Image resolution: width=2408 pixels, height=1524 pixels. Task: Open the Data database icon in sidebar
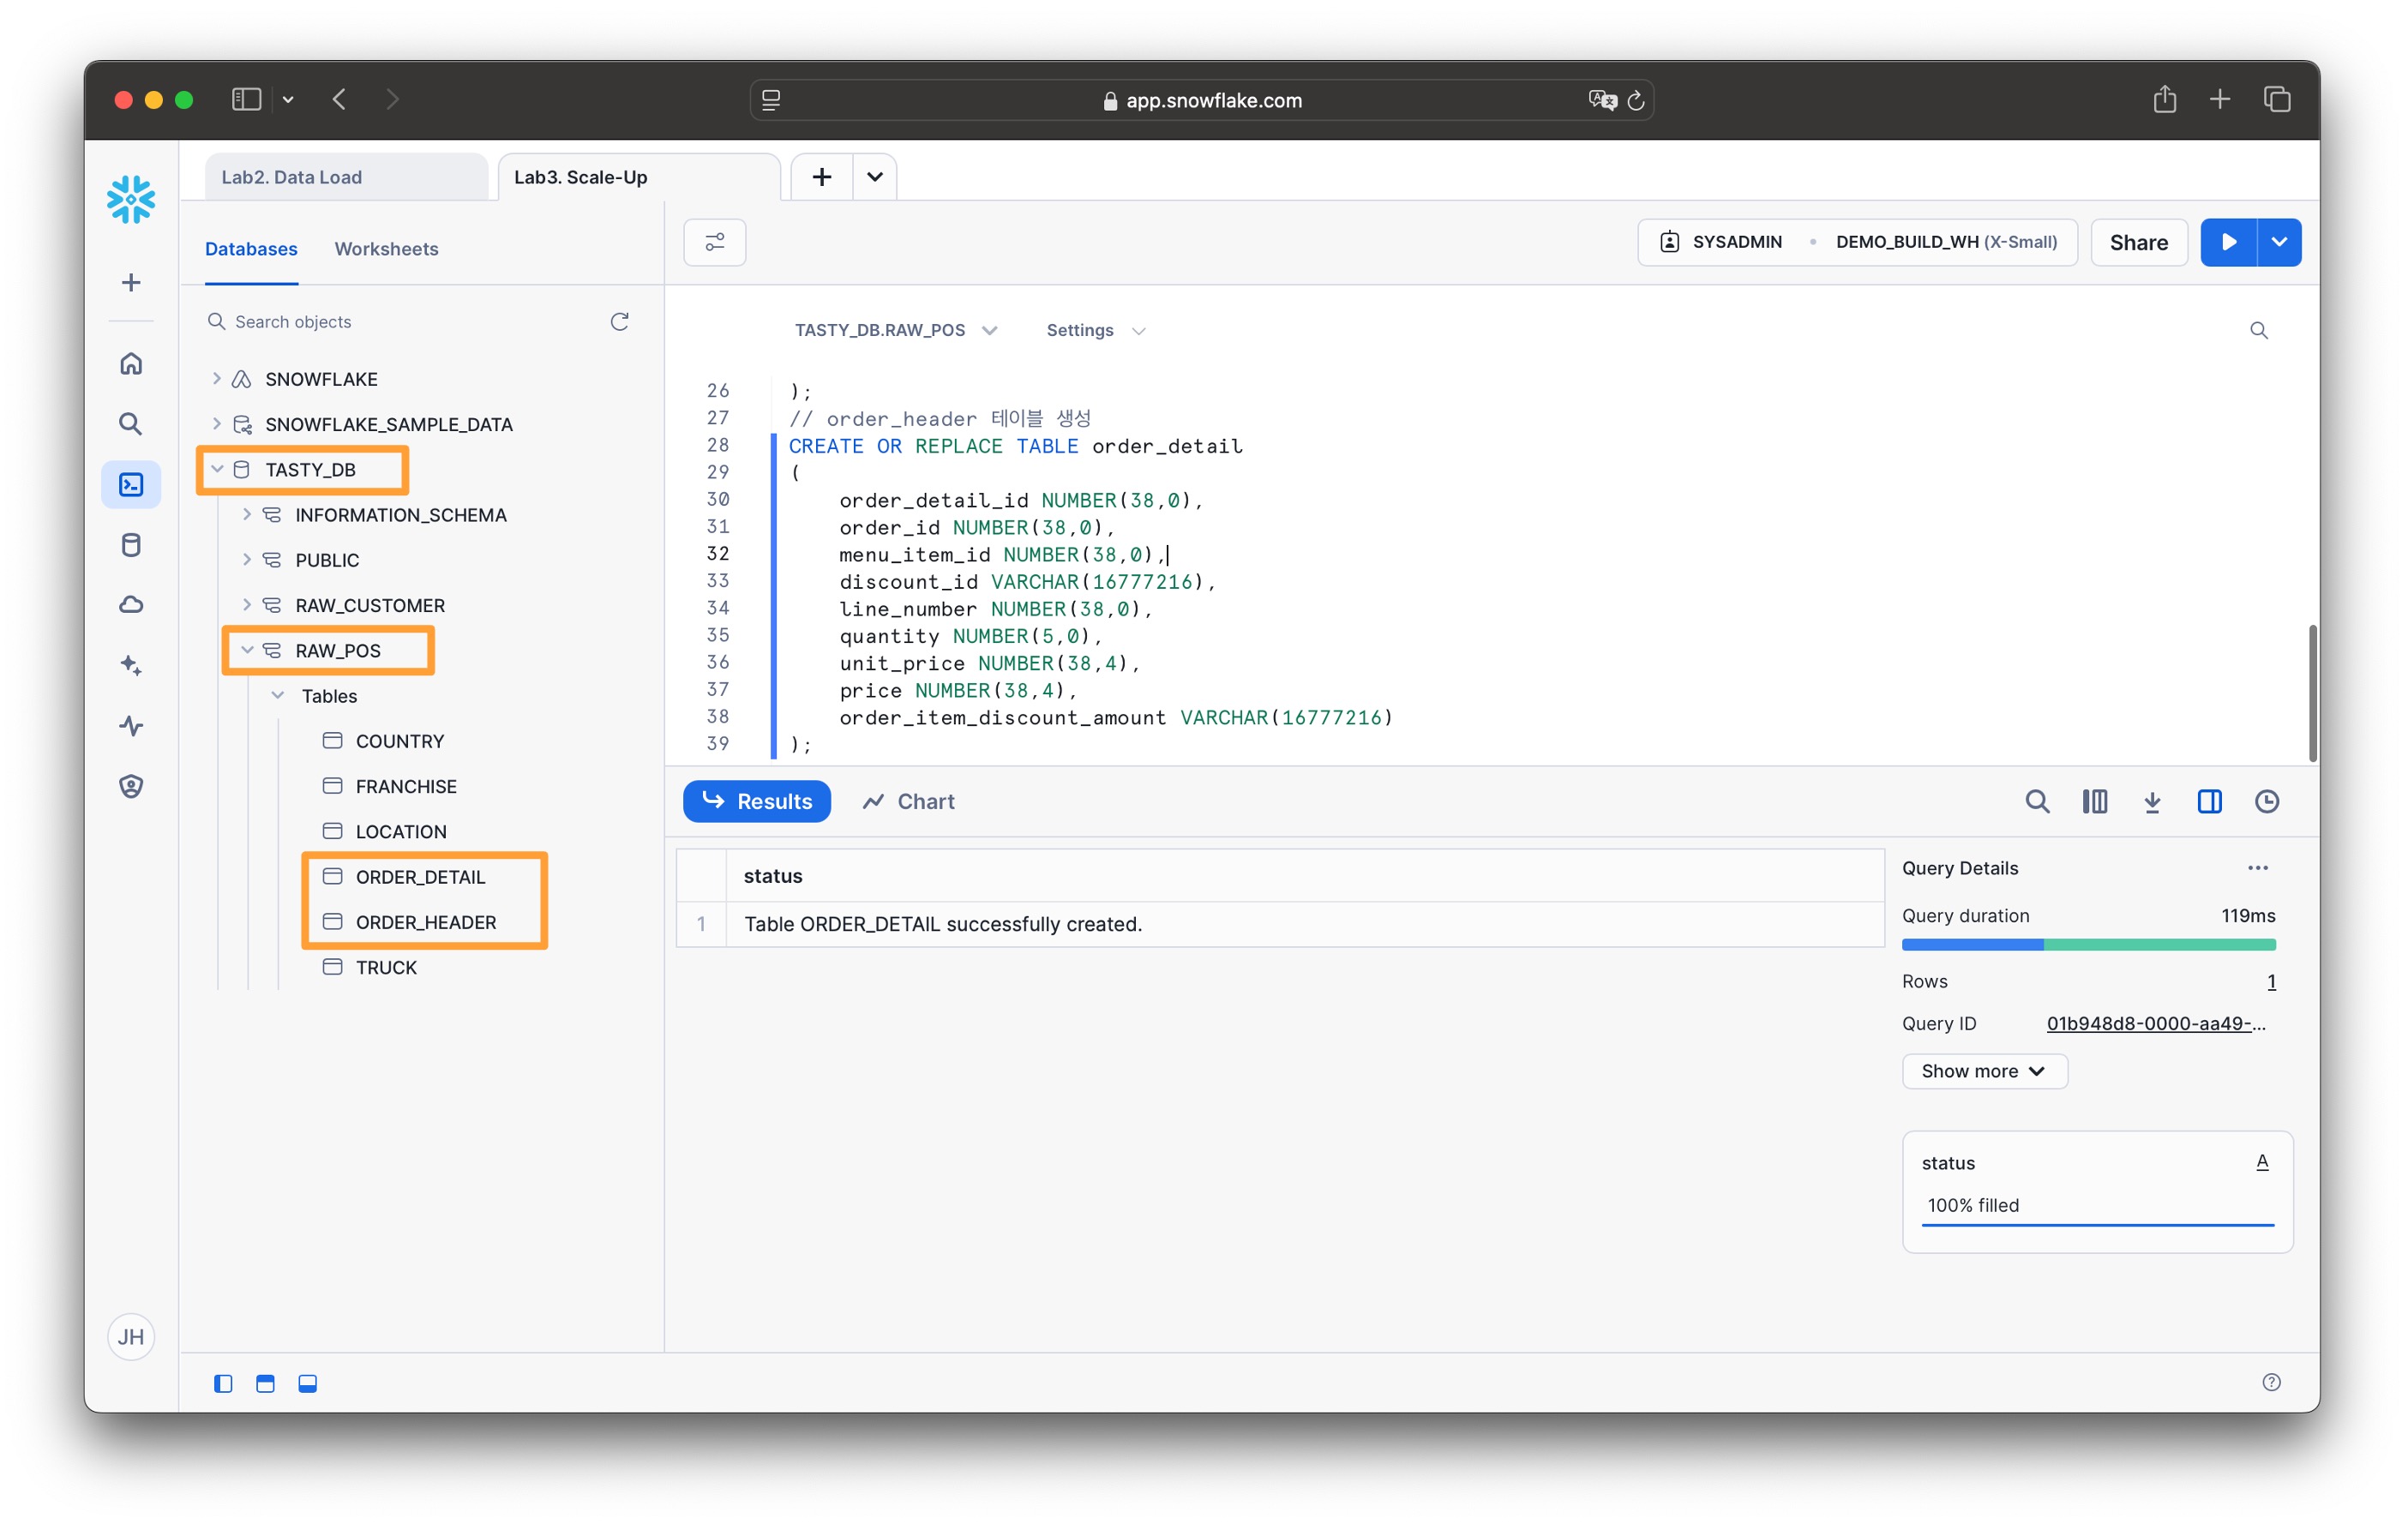point(131,544)
